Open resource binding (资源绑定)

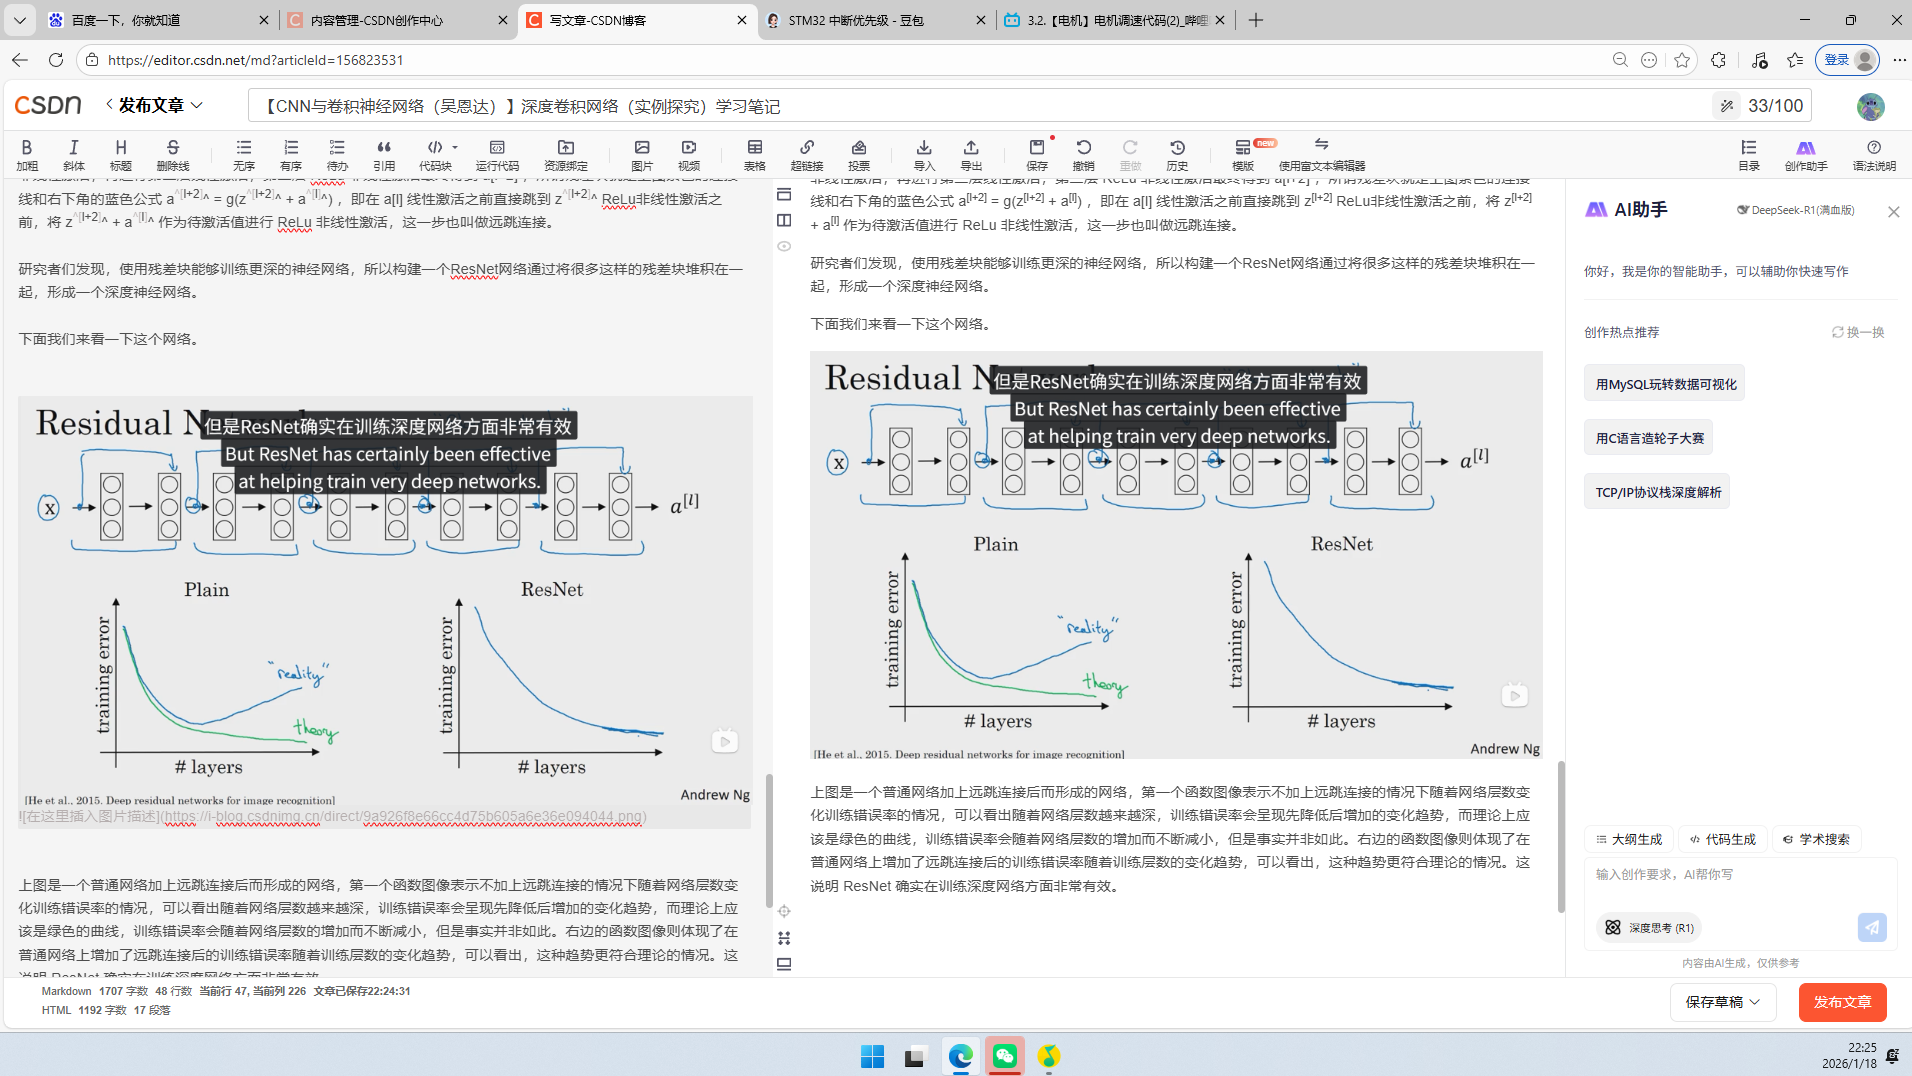566,154
